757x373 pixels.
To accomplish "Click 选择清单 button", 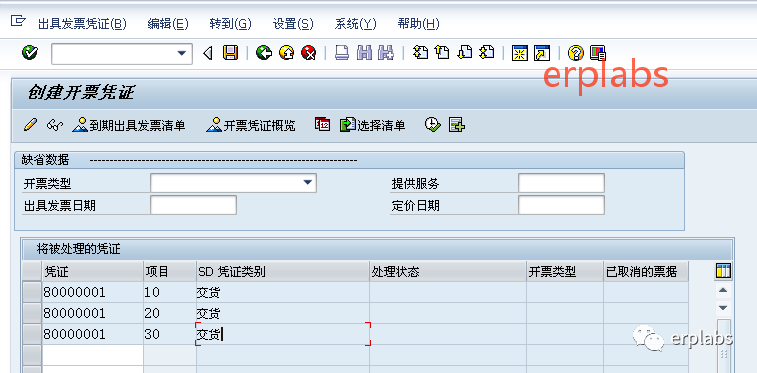I will click(x=373, y=125).
